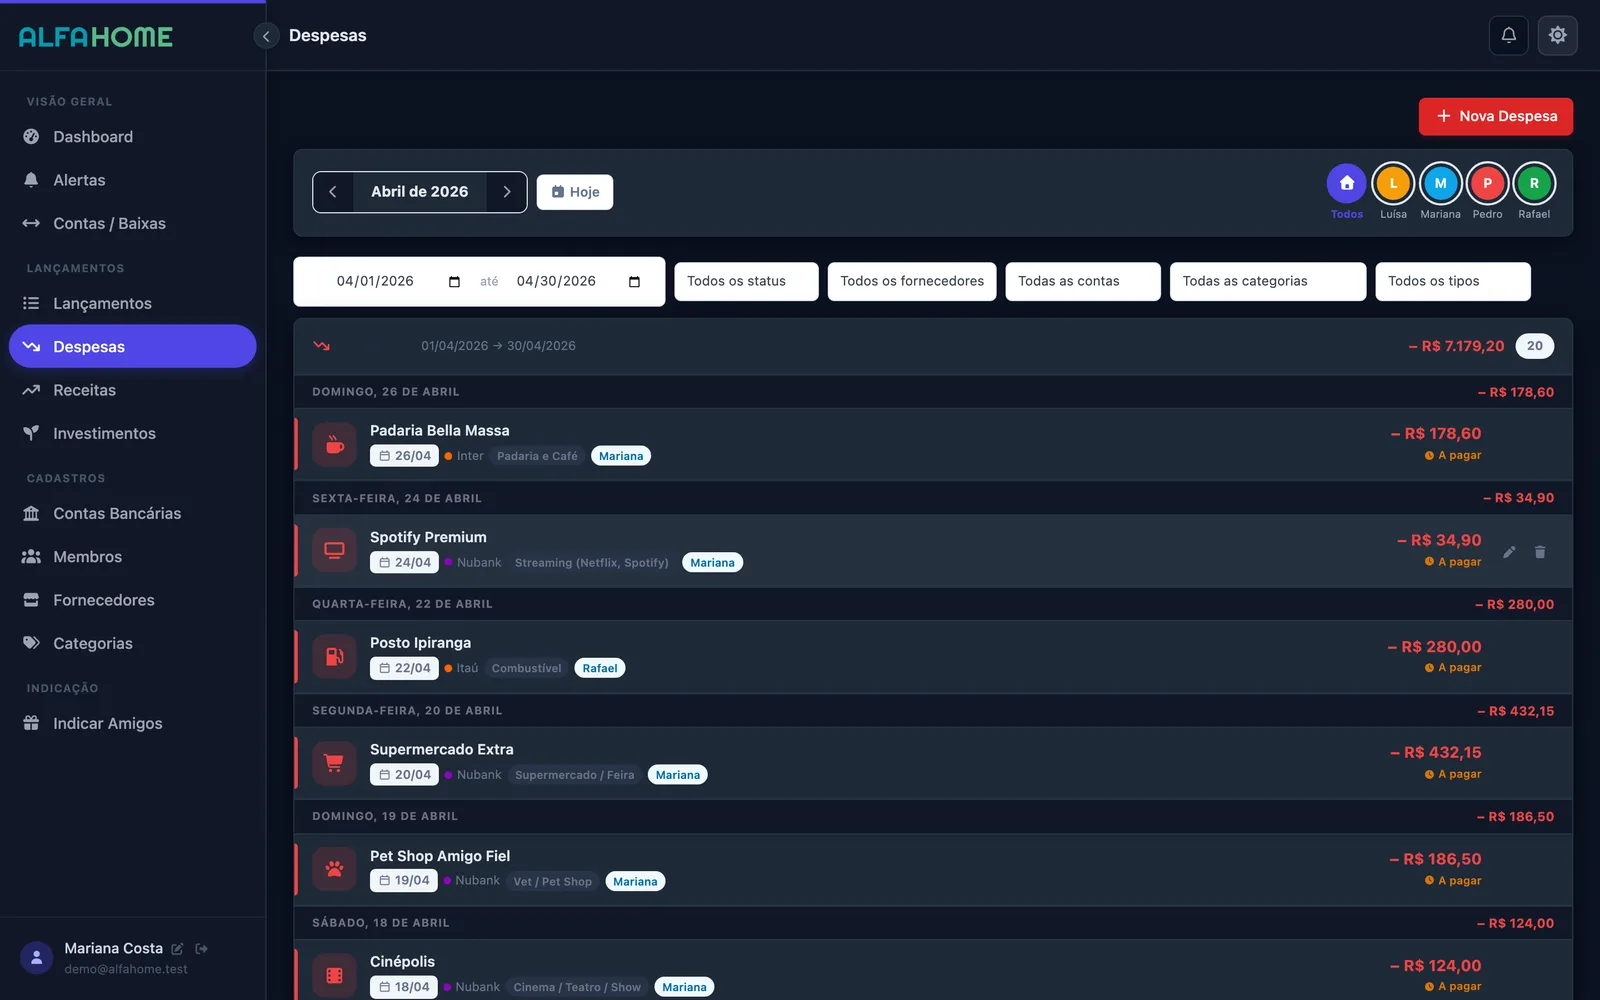Open the settings gear

click(x=1557, y=35)
